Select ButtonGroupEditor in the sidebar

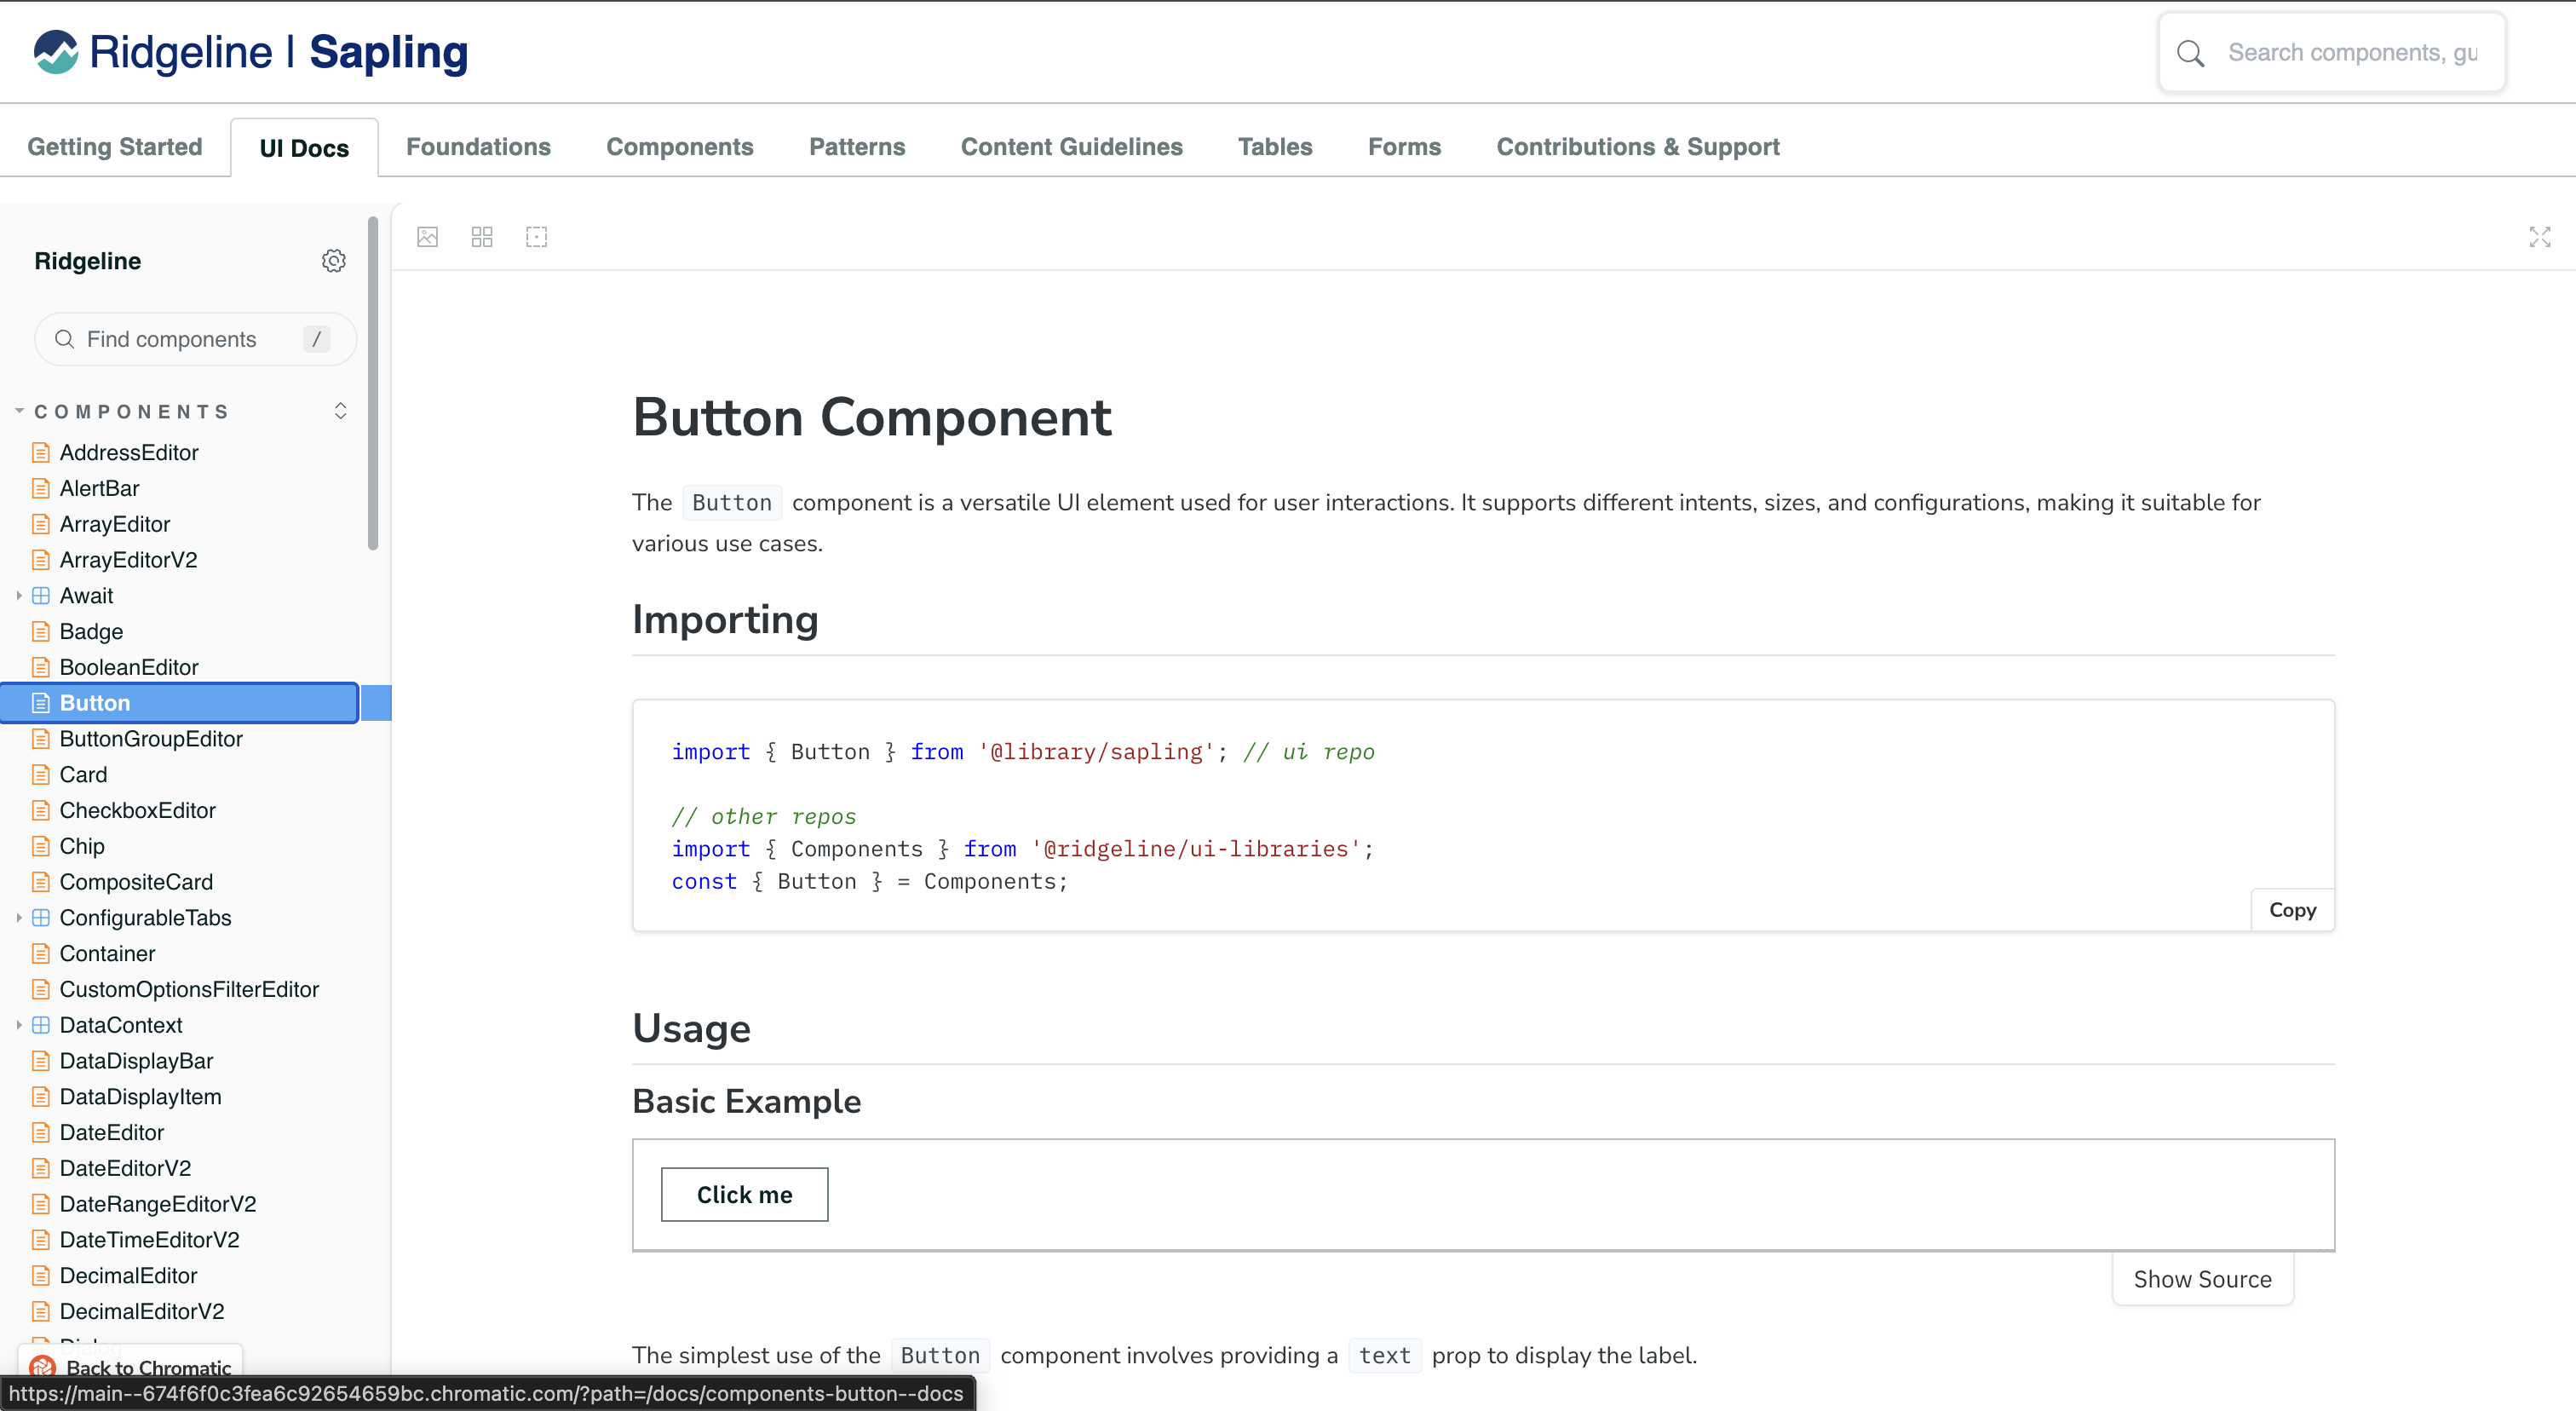[151, 739]
